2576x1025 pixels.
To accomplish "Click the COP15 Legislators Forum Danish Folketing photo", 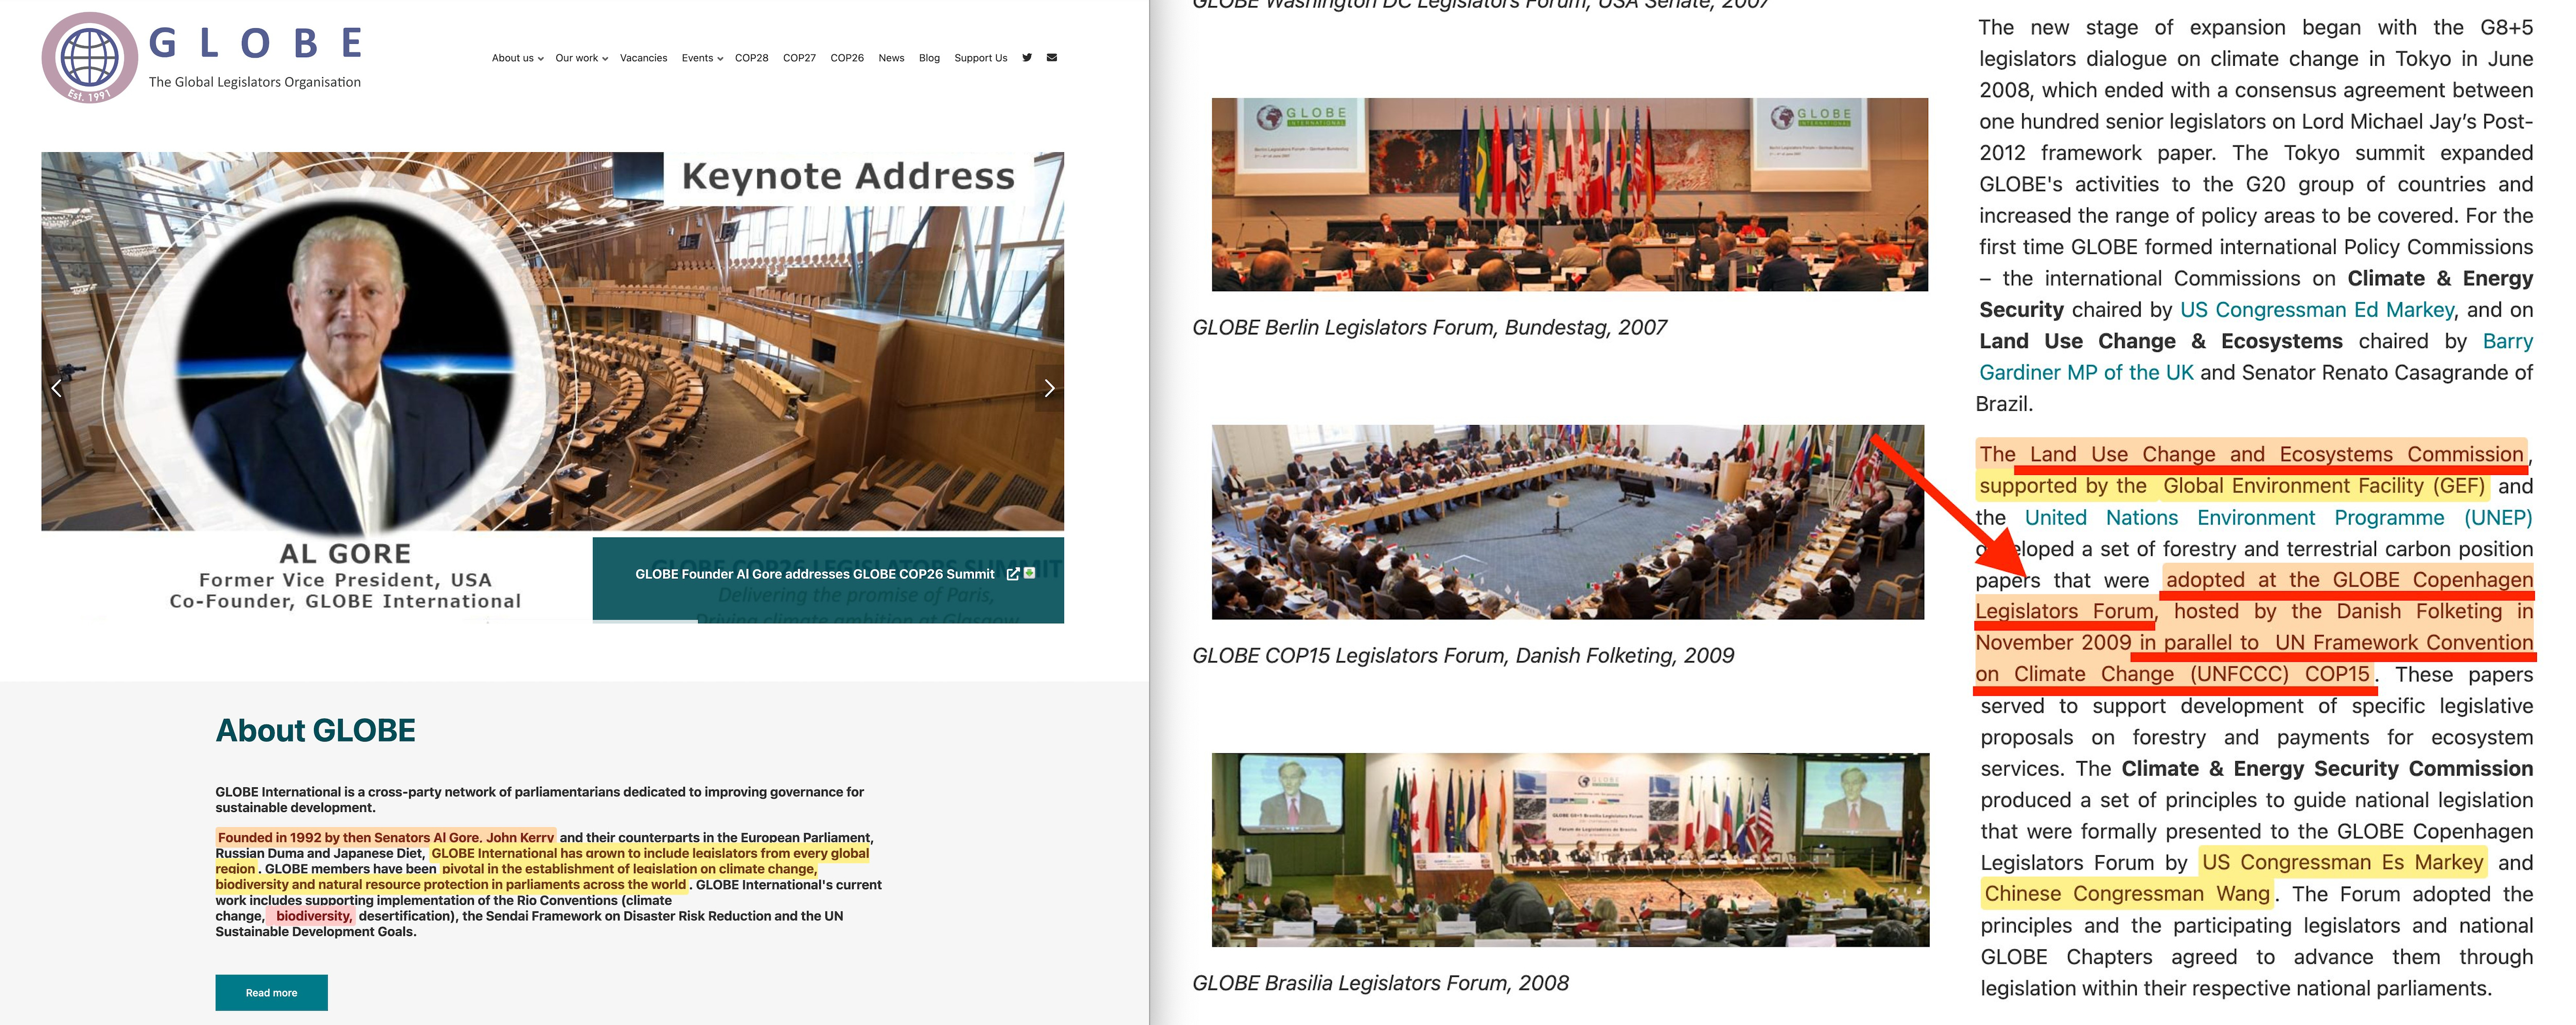I will click(x=1567, y=522).
